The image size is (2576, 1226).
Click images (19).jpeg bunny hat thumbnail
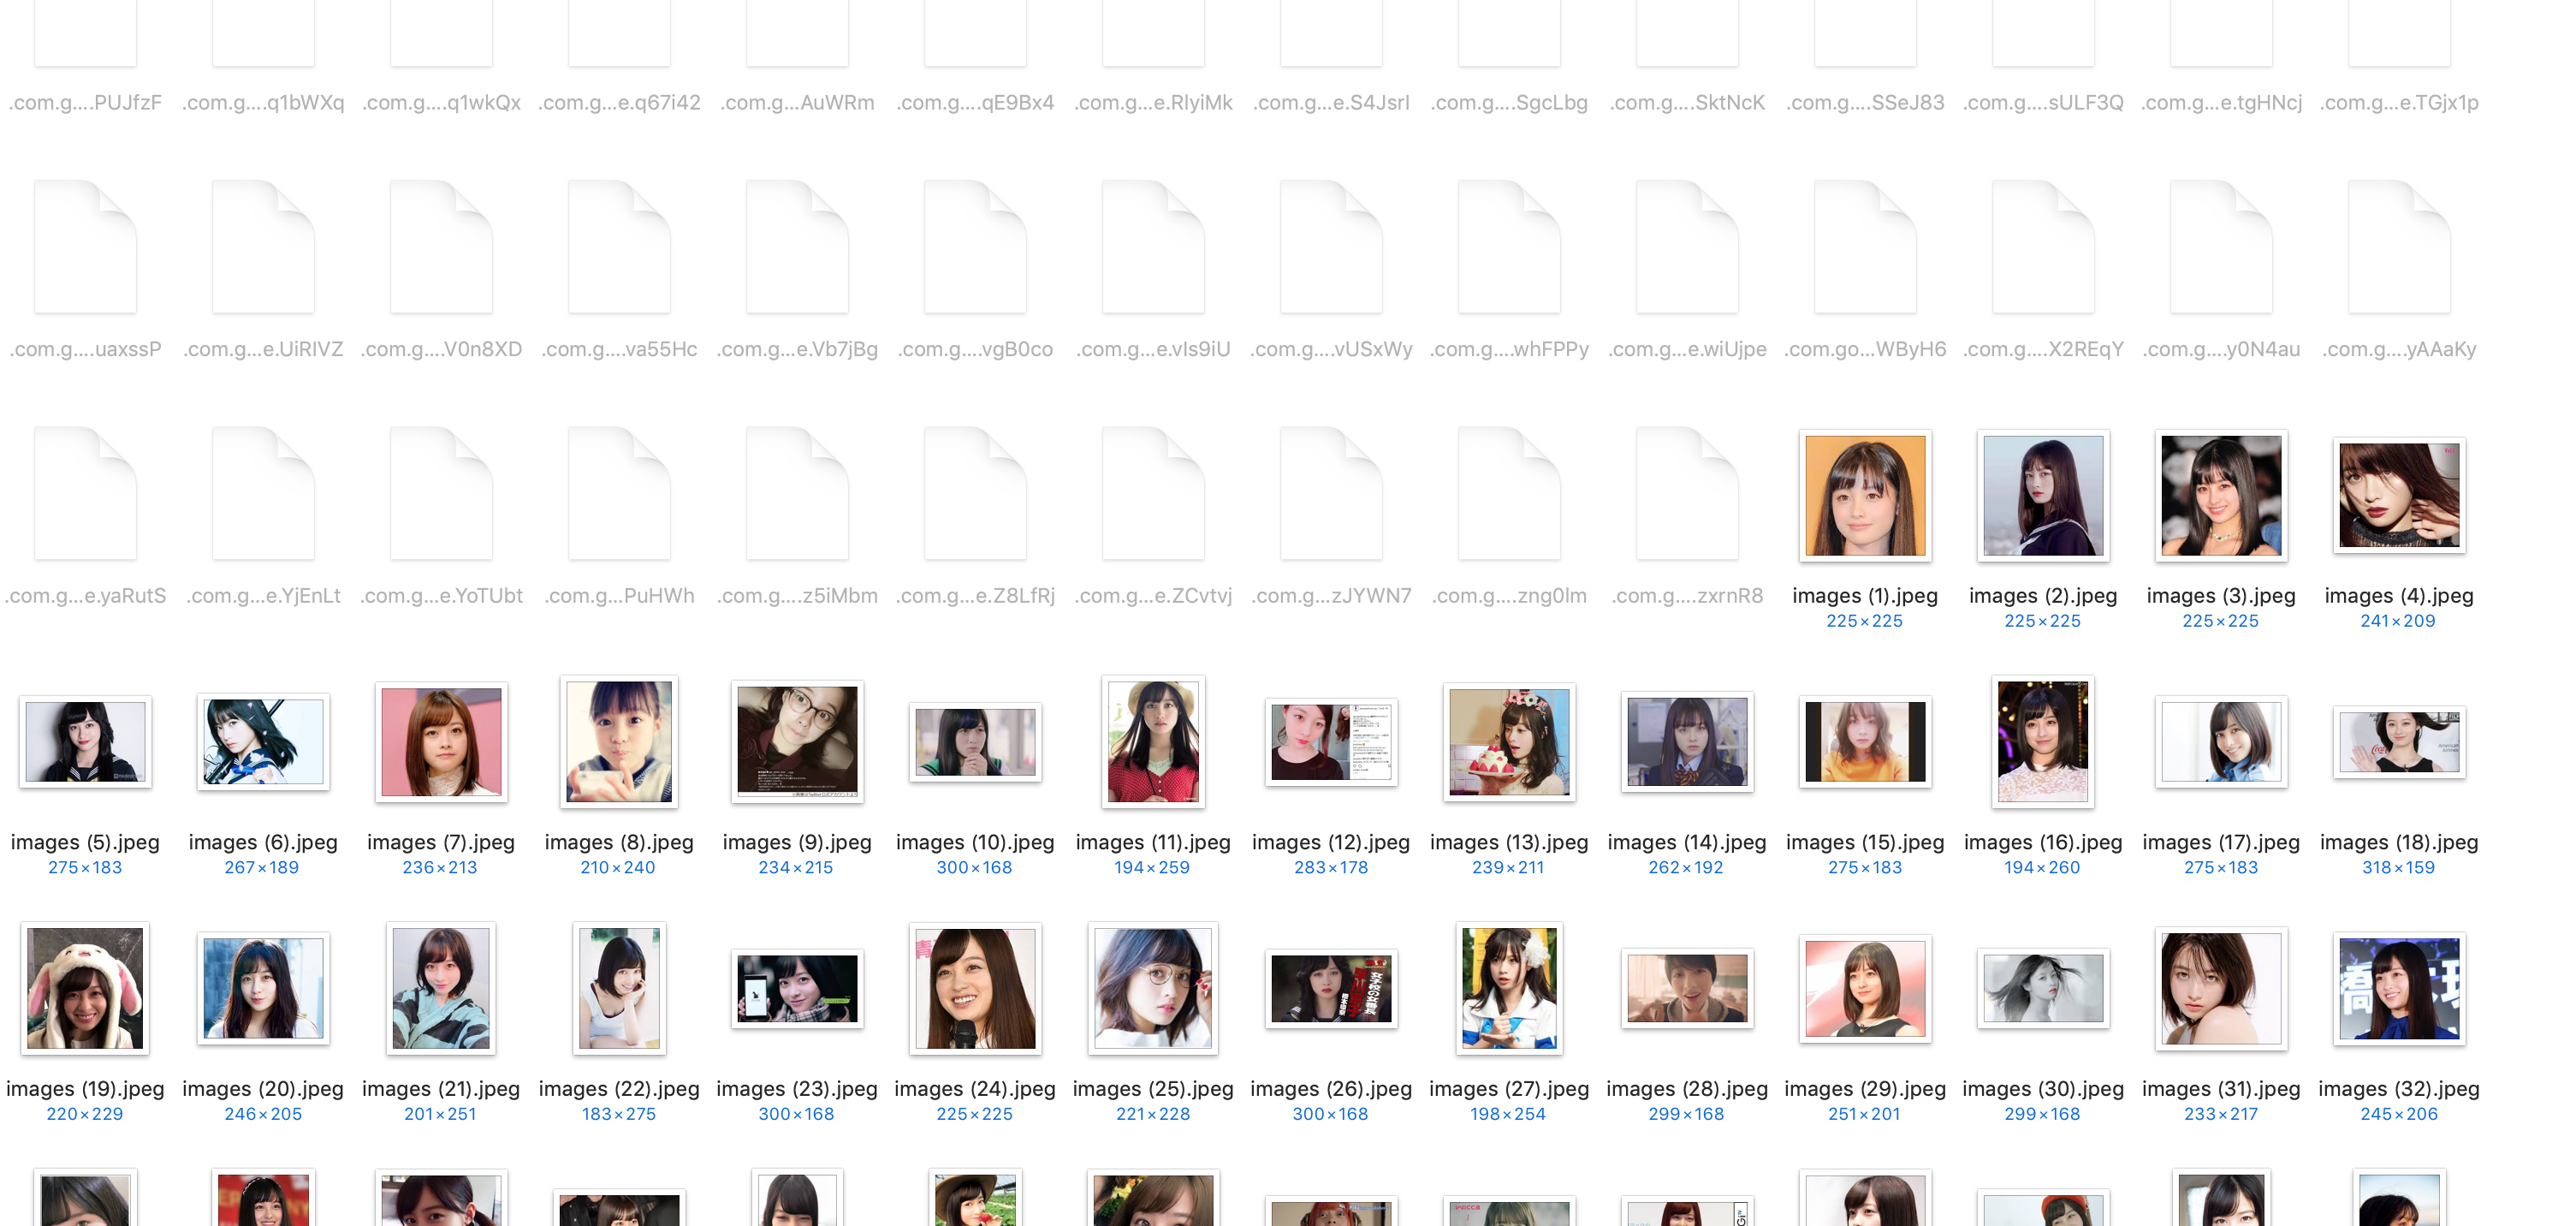tap(85, 988)
